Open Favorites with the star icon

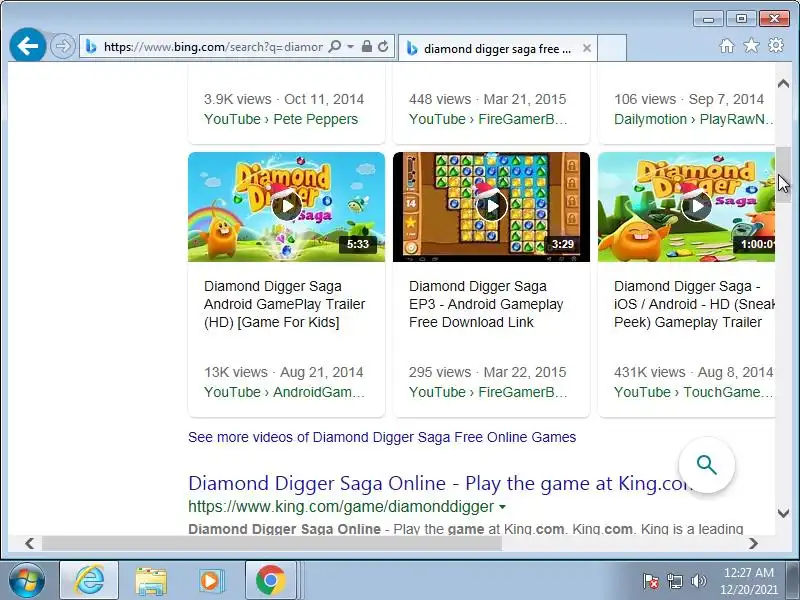(x=751, y=46)
